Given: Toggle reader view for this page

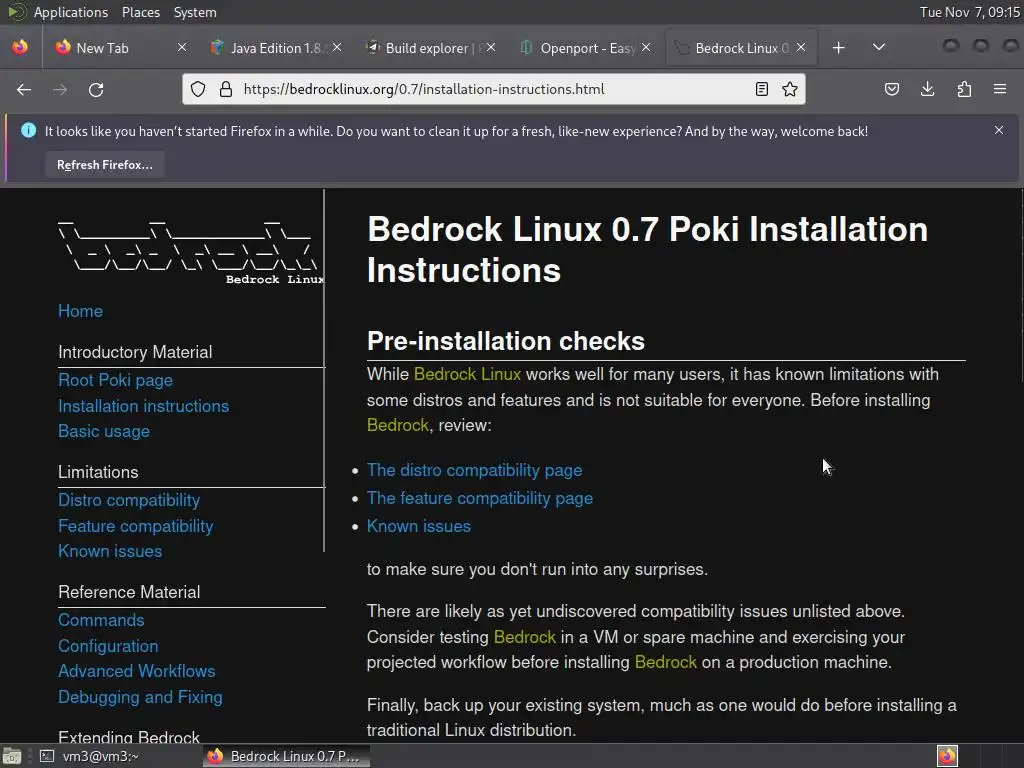Looking at the screenshot, I should (761, 89).
